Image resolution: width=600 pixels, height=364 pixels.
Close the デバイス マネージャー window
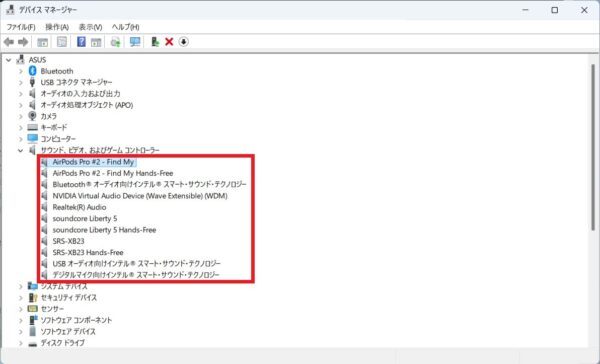click(584, 10)
